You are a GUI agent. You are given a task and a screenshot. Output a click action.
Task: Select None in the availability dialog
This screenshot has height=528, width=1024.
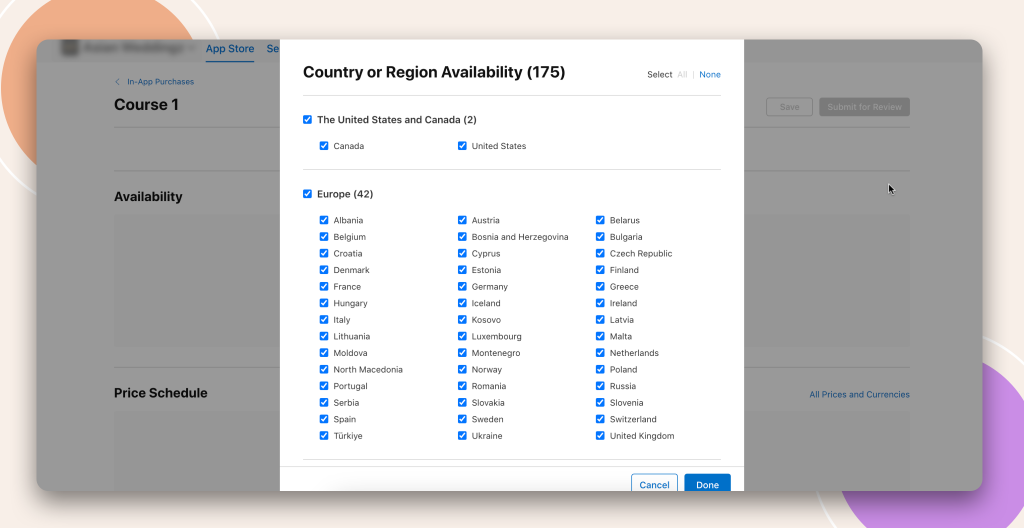point(710,74)
